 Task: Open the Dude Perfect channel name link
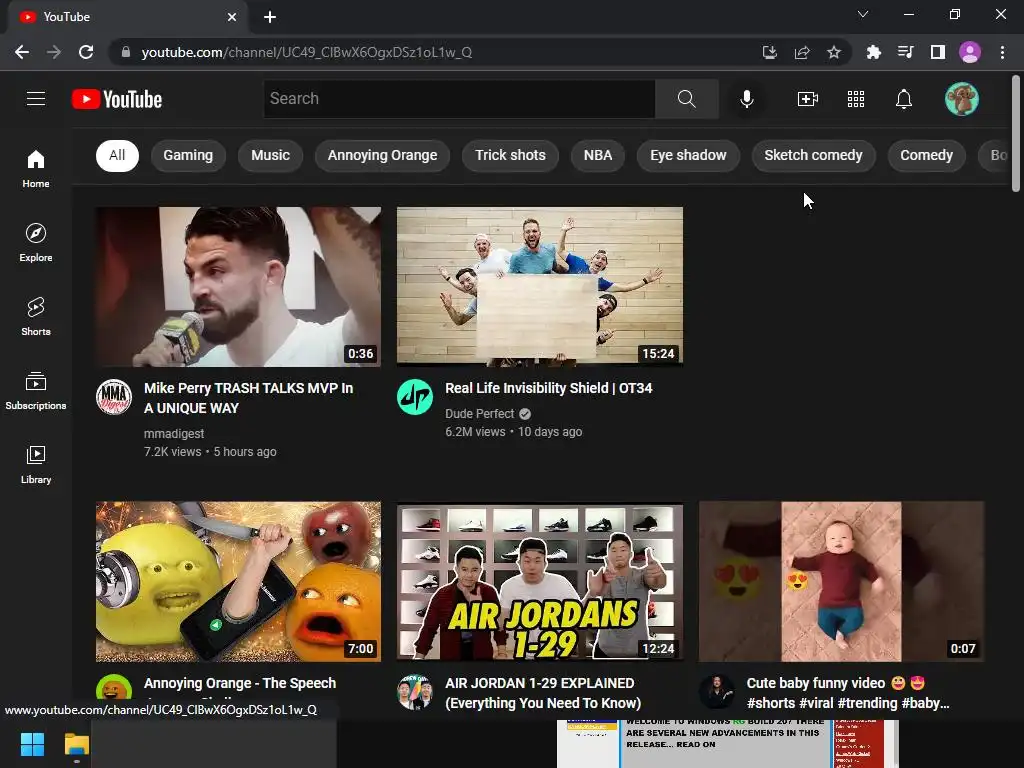pyautogui.click(x=479, y=413)
